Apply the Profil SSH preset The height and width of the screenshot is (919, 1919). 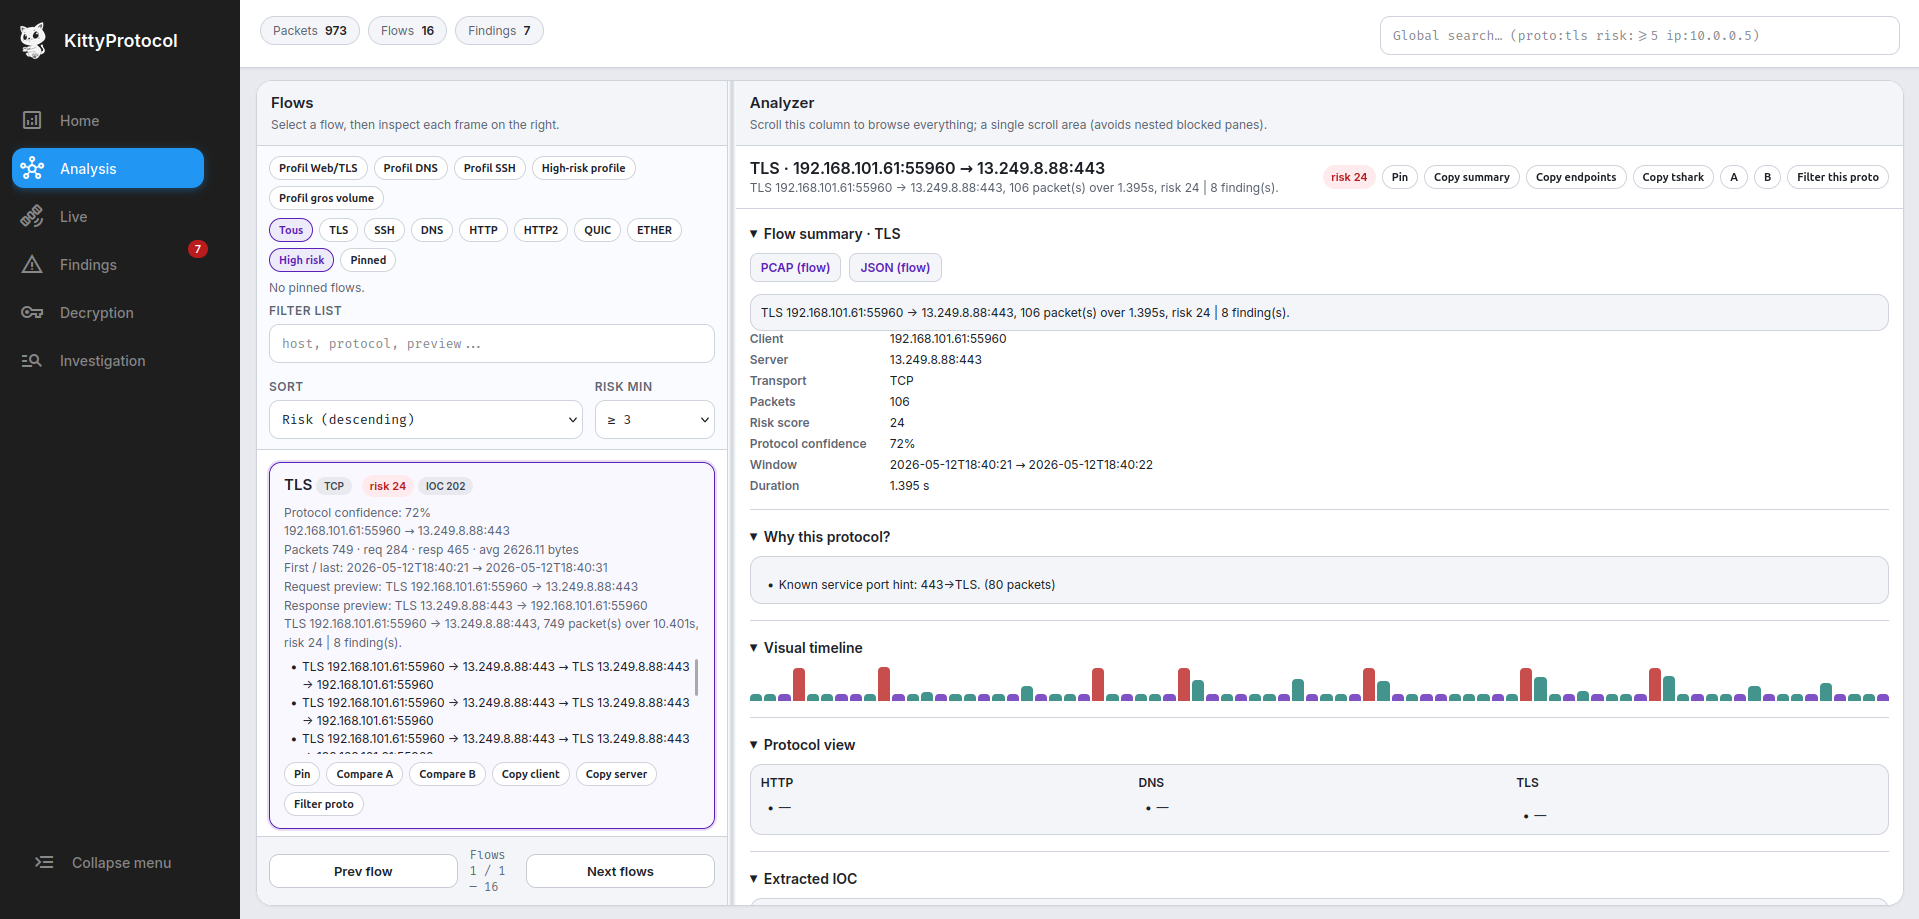tap(490, 168)
